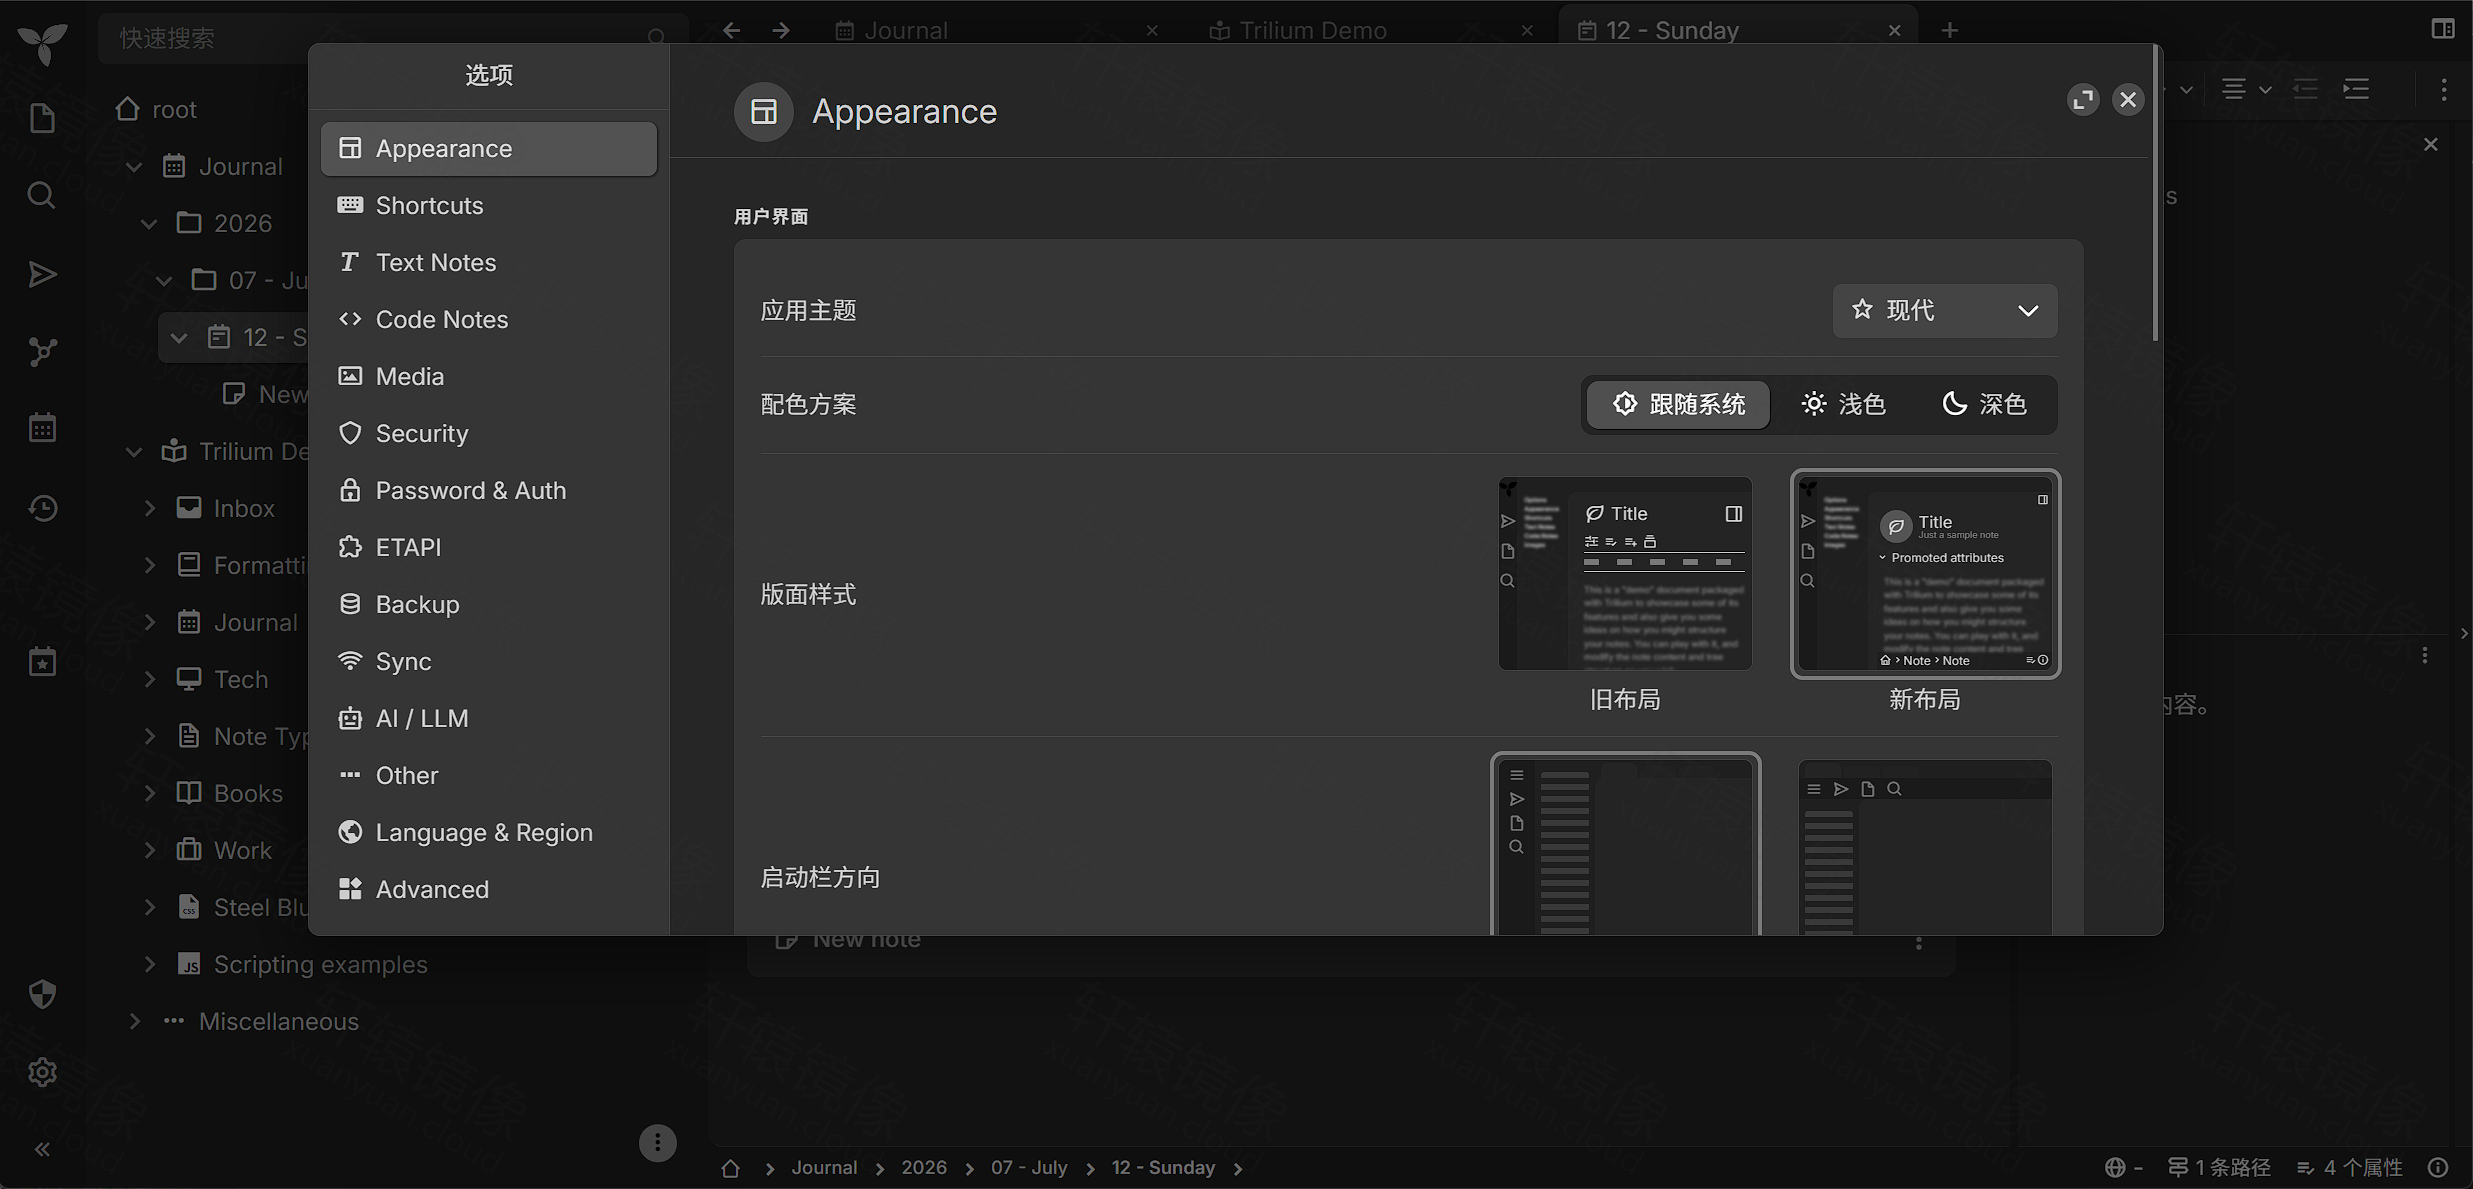
Task: Click the jump-to-note arrow icon
Action: click(x=42, y=274)
